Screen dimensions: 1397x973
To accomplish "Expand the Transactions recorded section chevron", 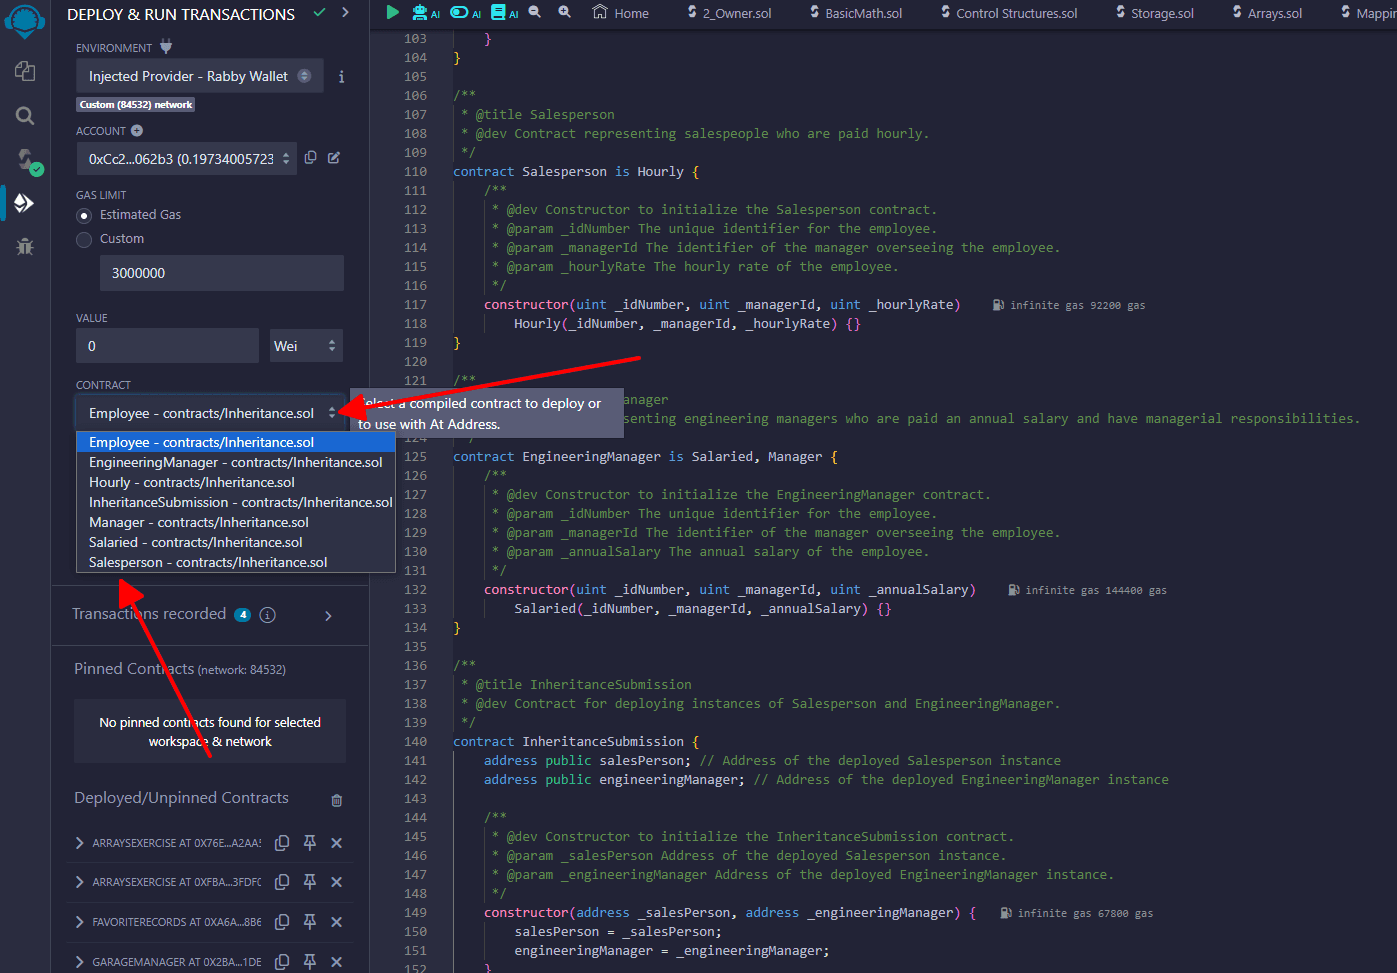I will (328, 616).
